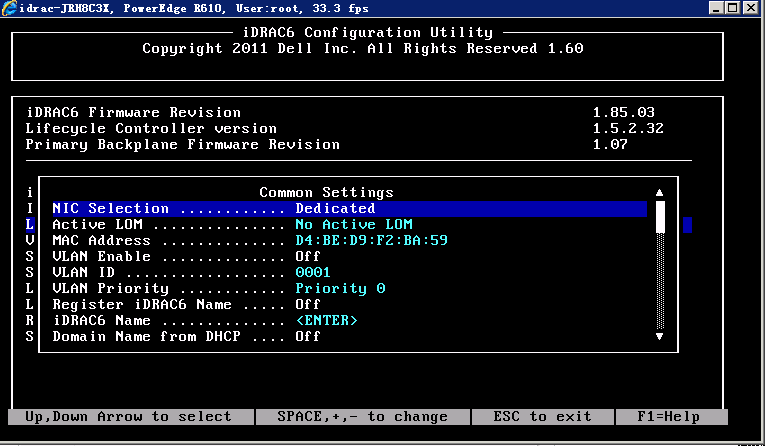Select the VLAN ID label
765x446 pixels.
83,273
